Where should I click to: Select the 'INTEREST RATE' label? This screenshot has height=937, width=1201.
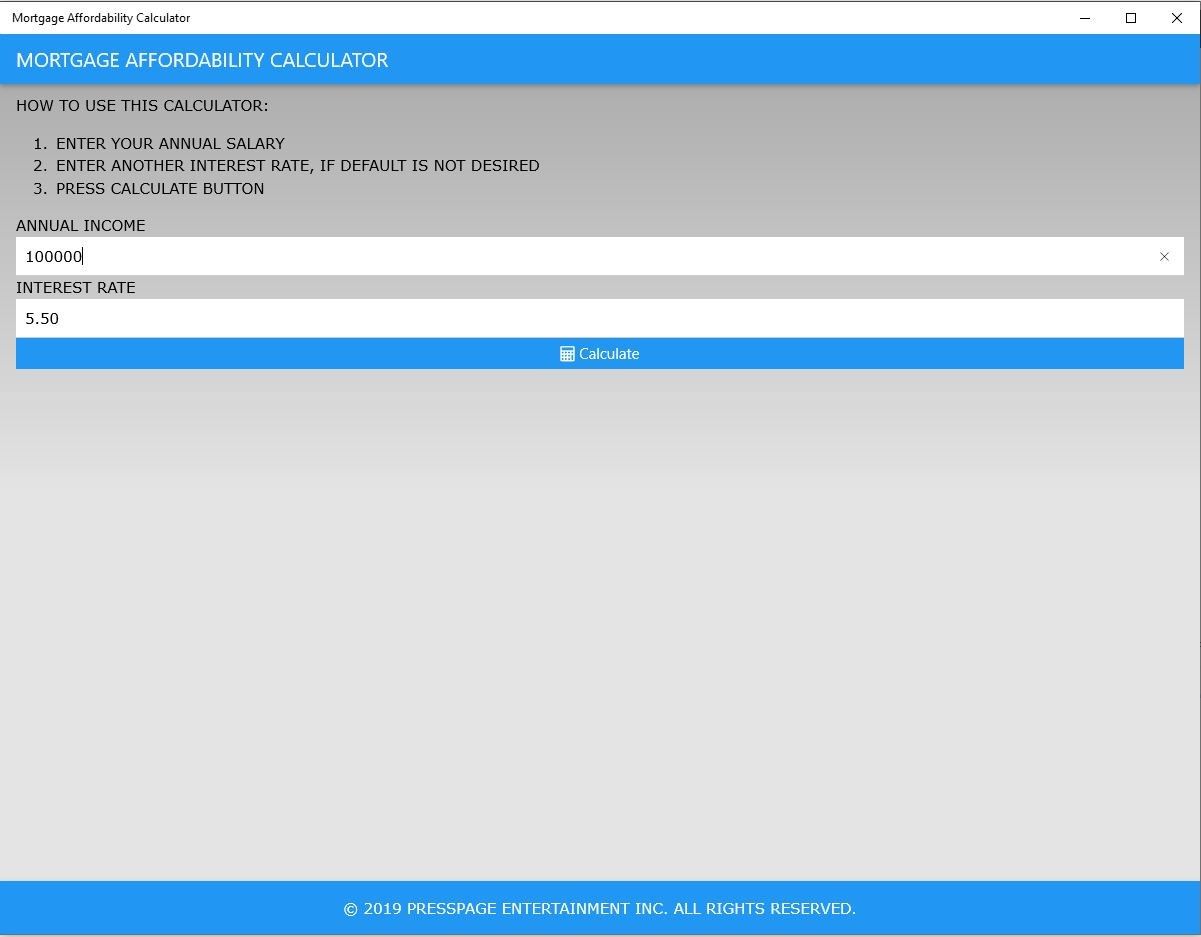[75, 287]
